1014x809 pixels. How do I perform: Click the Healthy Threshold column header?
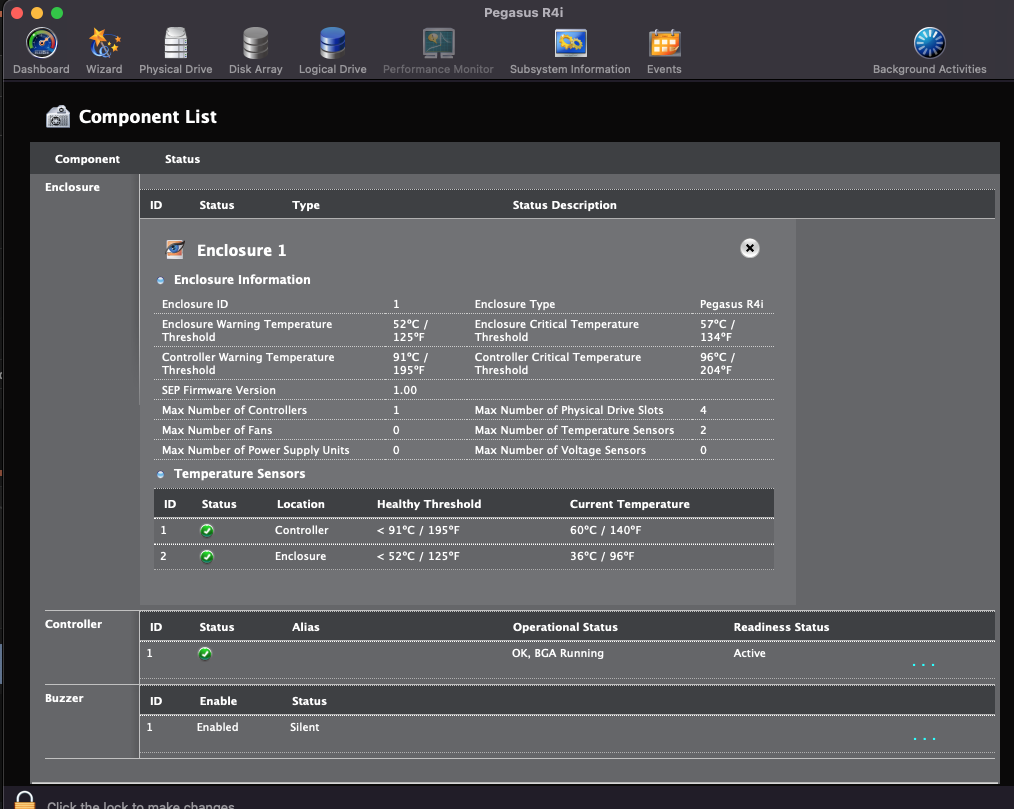click(x=429, y=504)
